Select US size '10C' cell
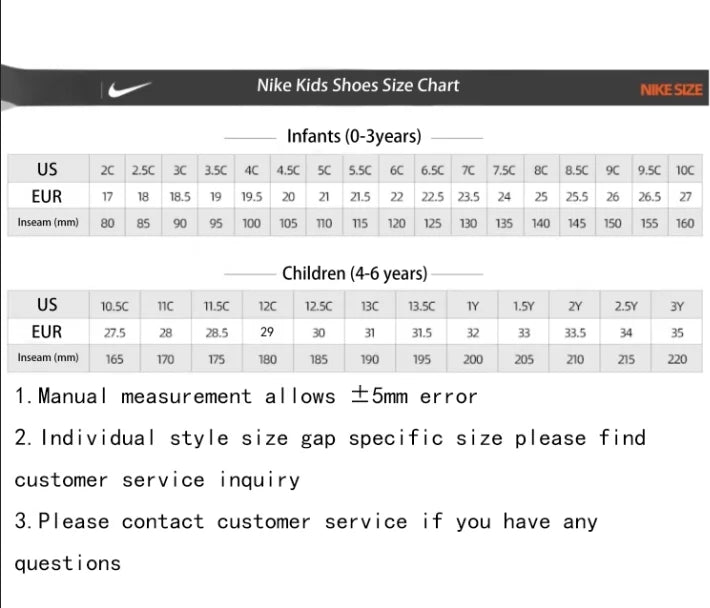 [685, 170]
